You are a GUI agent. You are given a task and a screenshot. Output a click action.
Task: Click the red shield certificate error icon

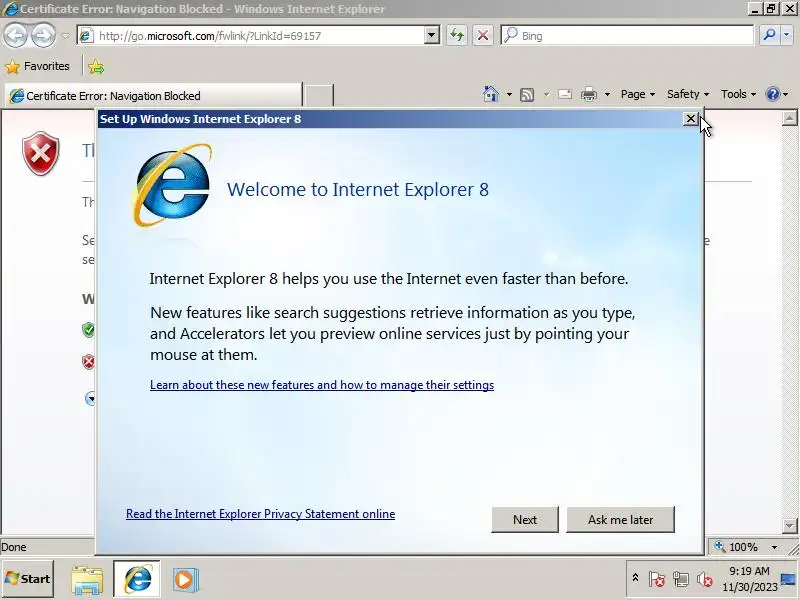pyautogui.click(x=41, y=153)
